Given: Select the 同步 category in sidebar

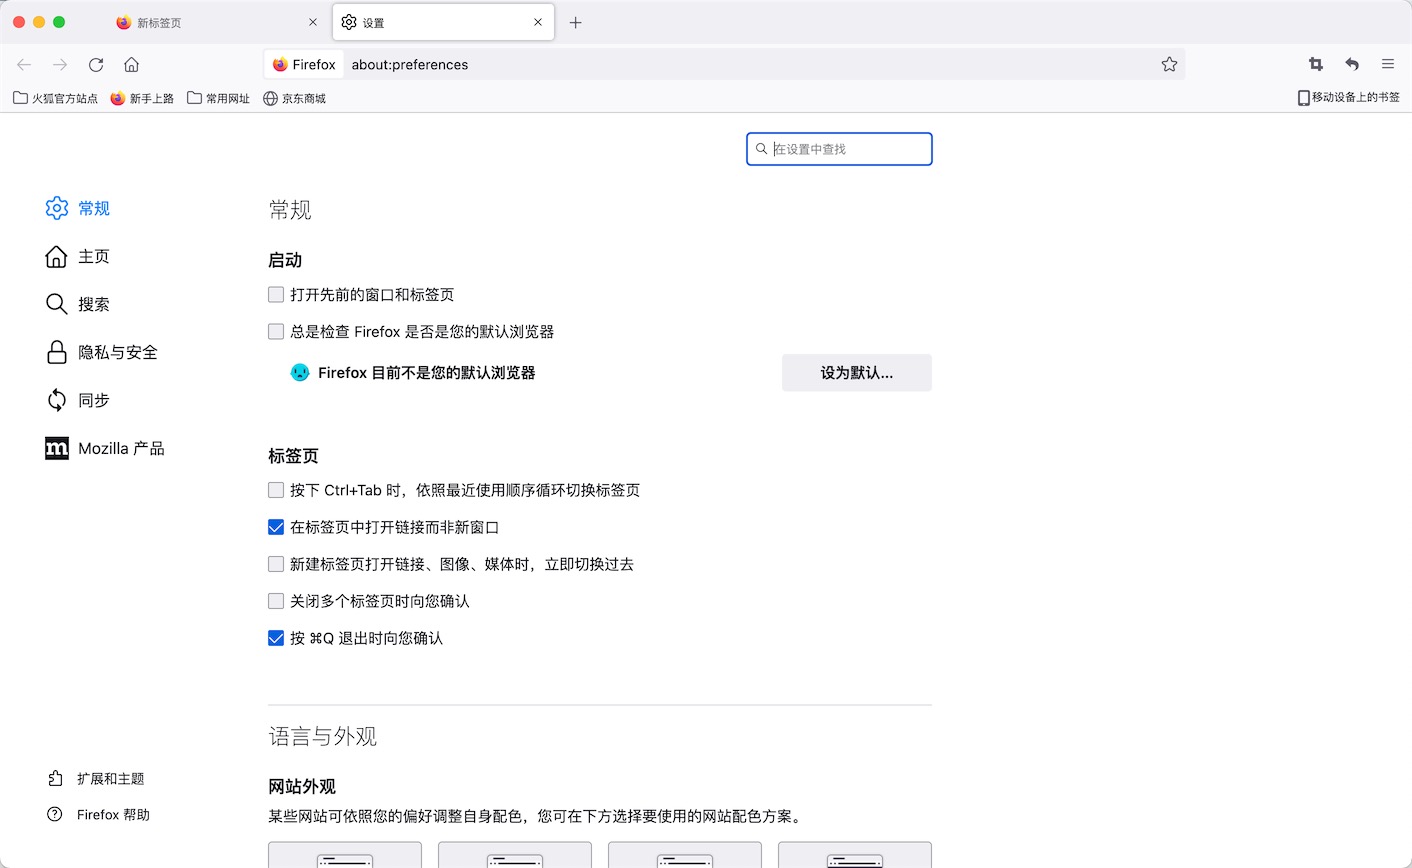Looking at the screenshot, I should (x=78, y=400).
